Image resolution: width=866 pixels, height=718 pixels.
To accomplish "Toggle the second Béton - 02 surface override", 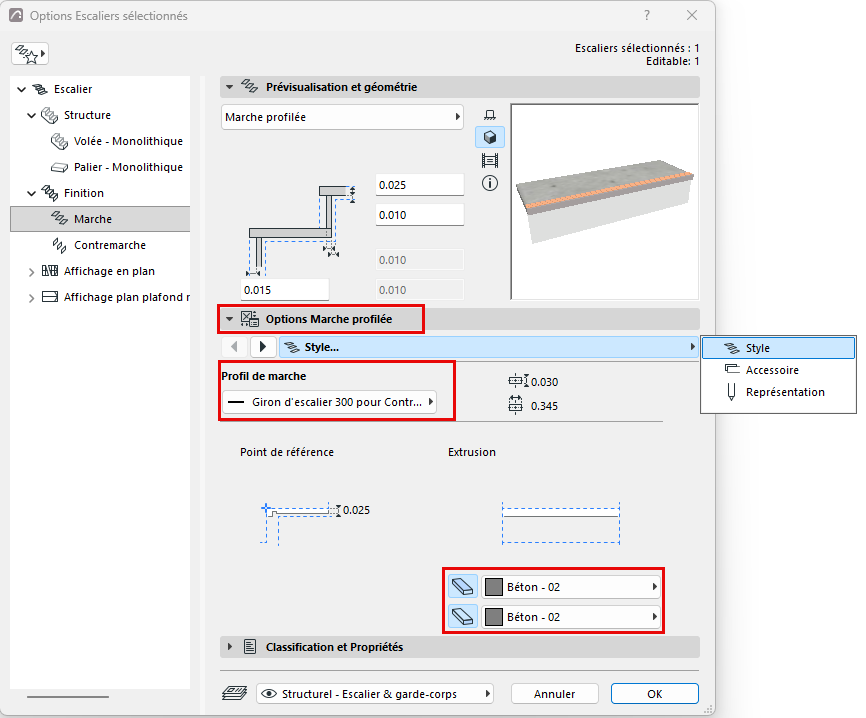I will tap(462, 616).
